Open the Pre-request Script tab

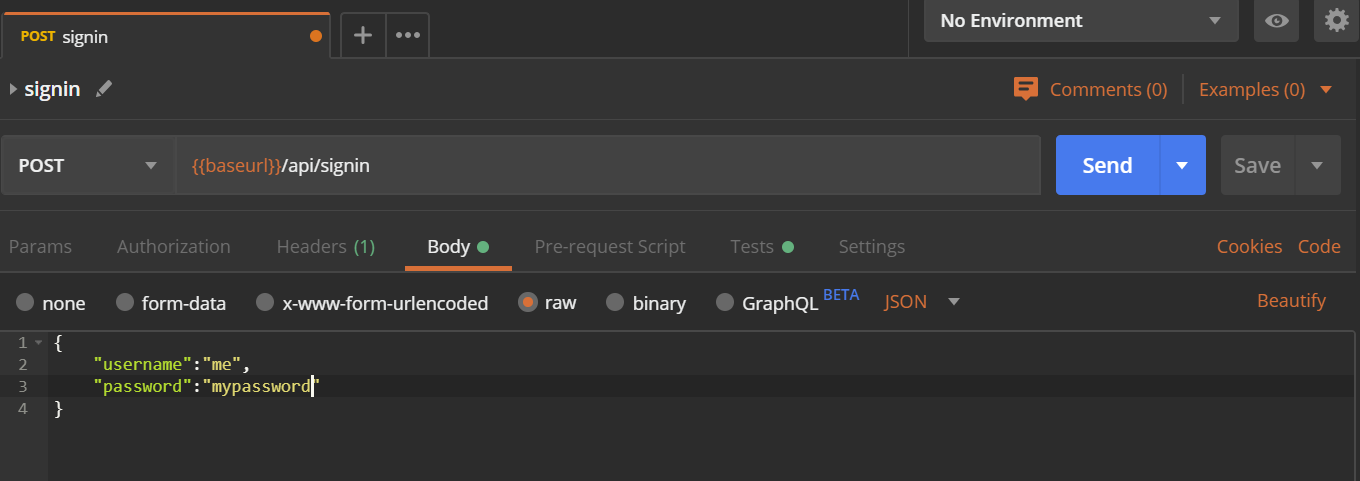[x=610, y=246]
